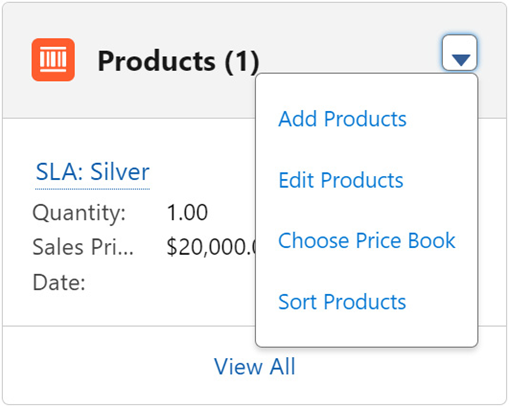Click the $20,000 sales price value
The width and height of the screenshot is (510, 409).
211,247
